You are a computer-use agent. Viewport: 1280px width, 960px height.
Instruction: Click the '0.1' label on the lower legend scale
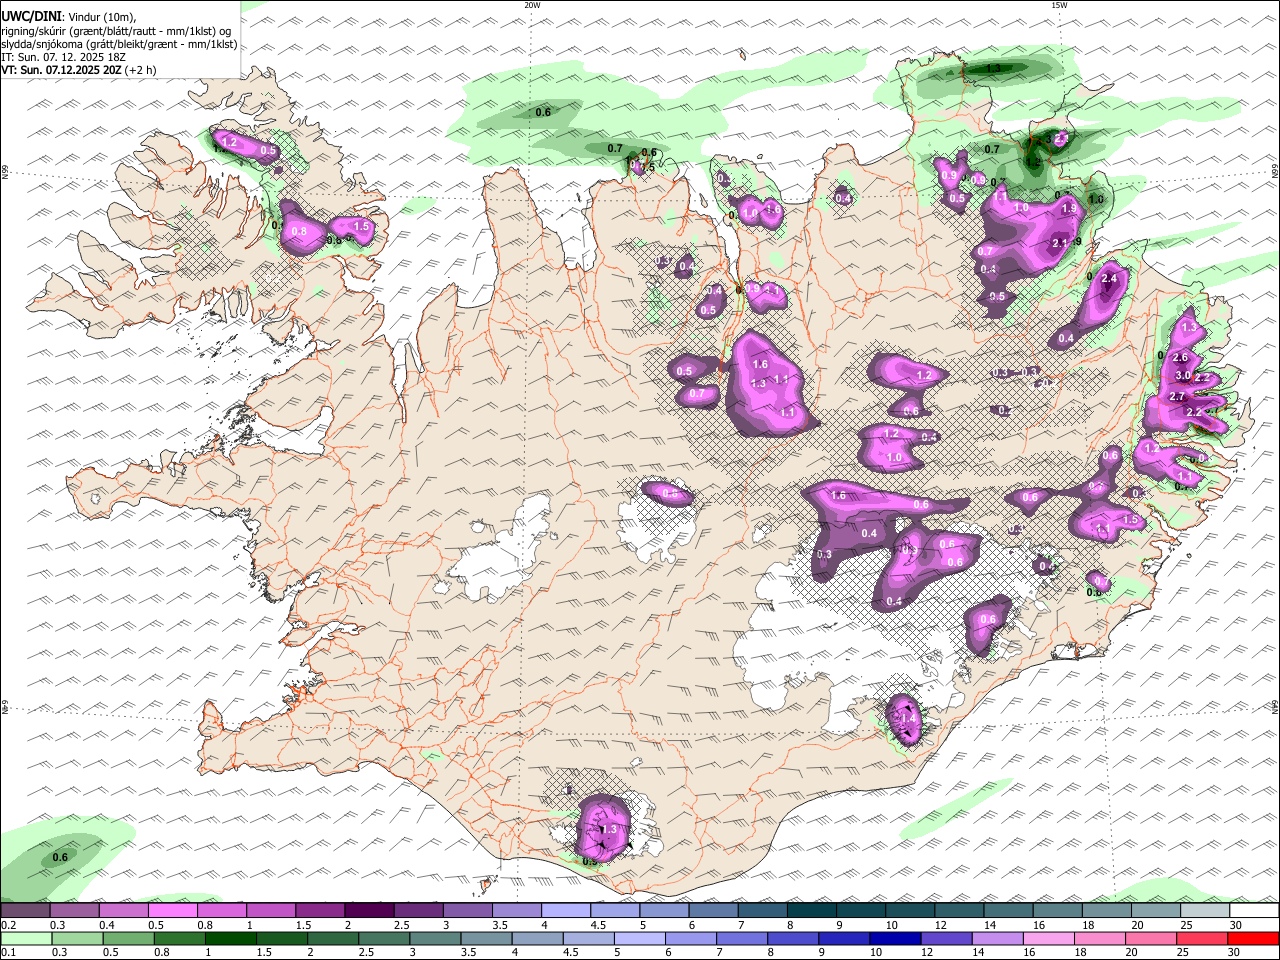[x=8, y=953]
